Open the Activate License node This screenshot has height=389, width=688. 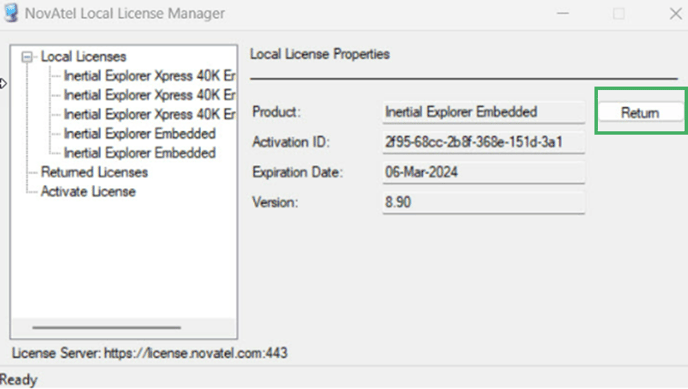pyautogui.click(x=88, y=192)
